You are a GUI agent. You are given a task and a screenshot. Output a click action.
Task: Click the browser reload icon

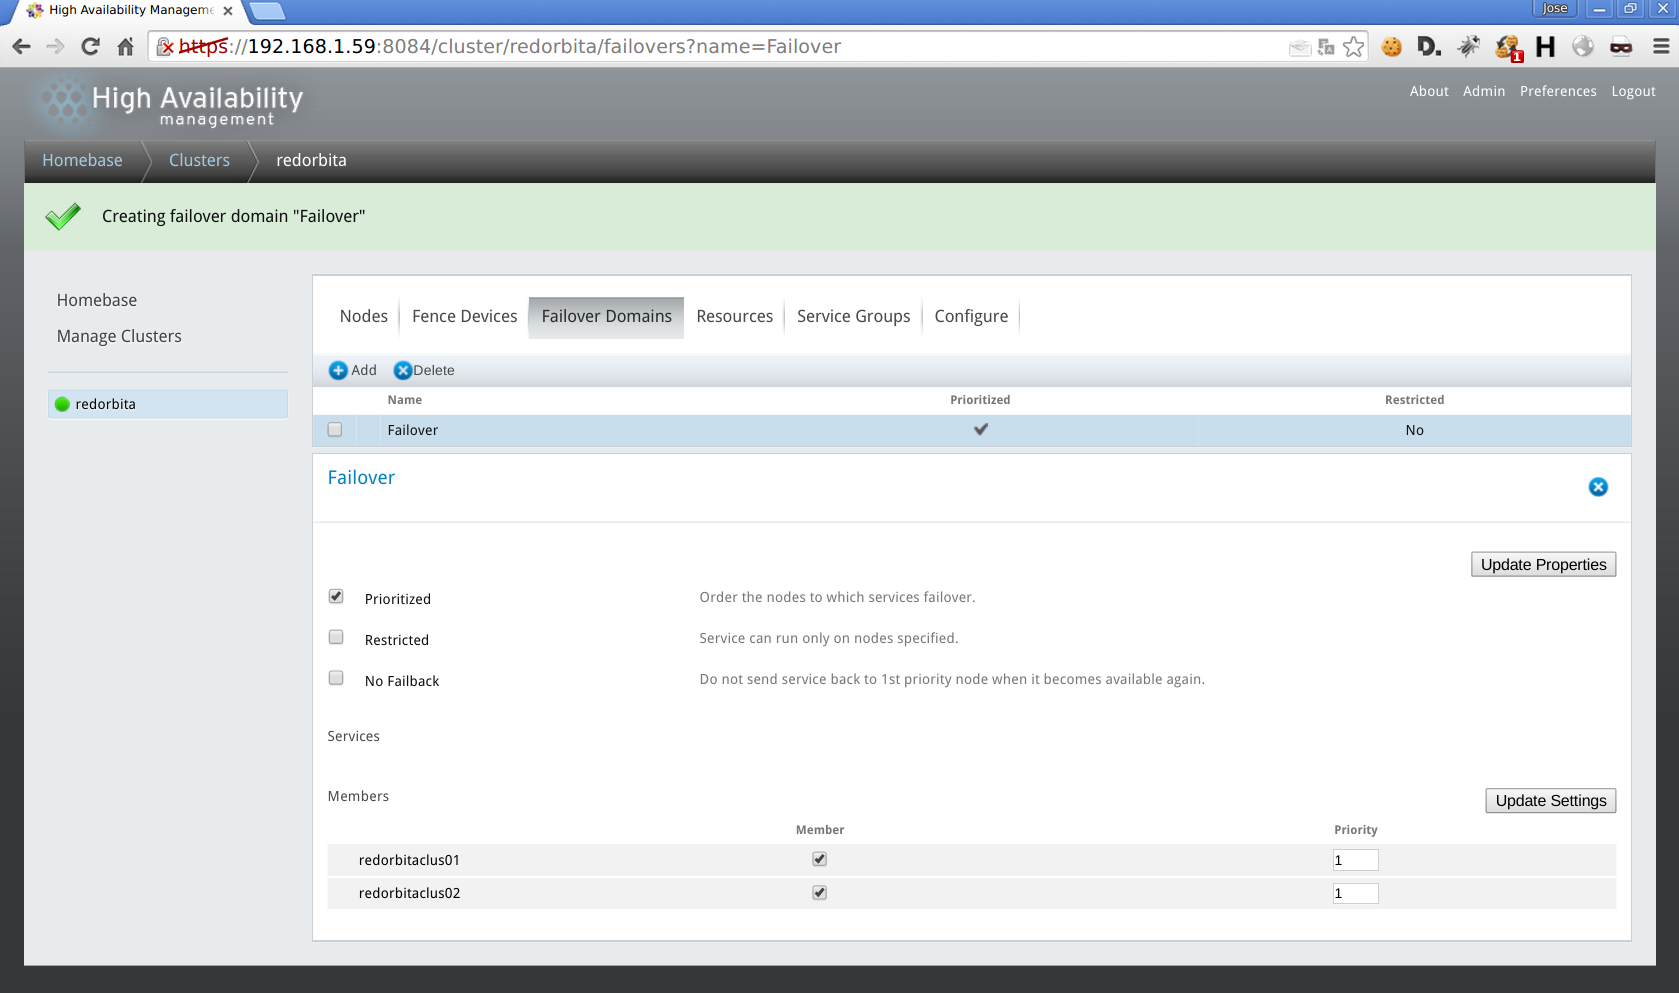(90, 47)
